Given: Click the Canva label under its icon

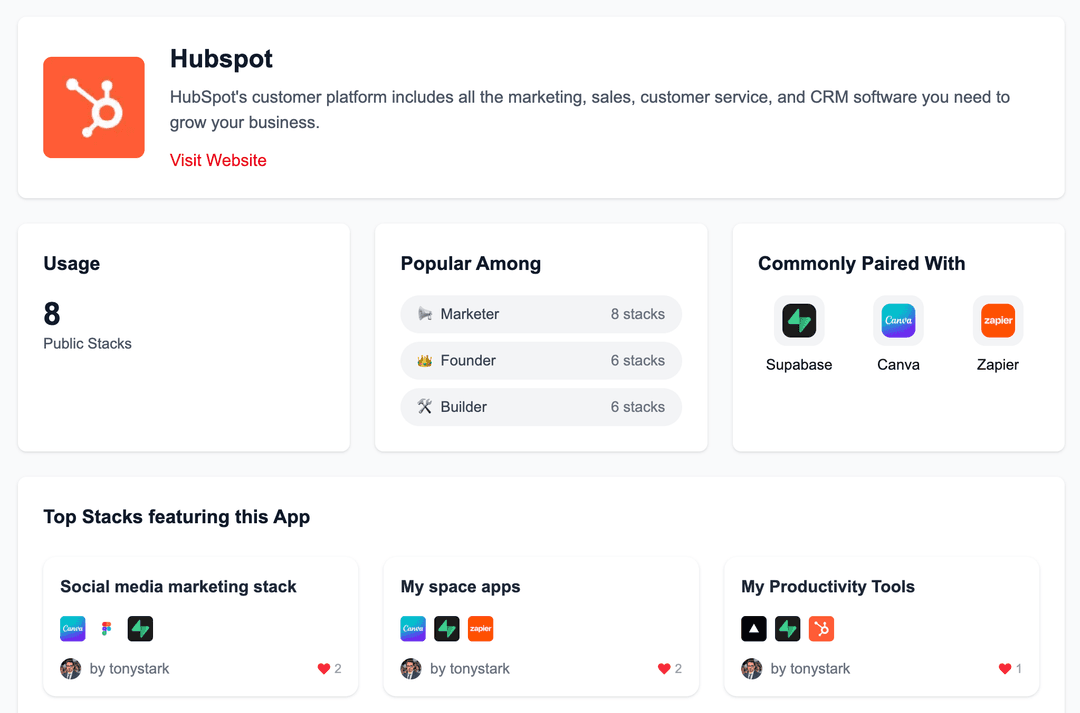Looking at the screenshot, I should (898, 364).
